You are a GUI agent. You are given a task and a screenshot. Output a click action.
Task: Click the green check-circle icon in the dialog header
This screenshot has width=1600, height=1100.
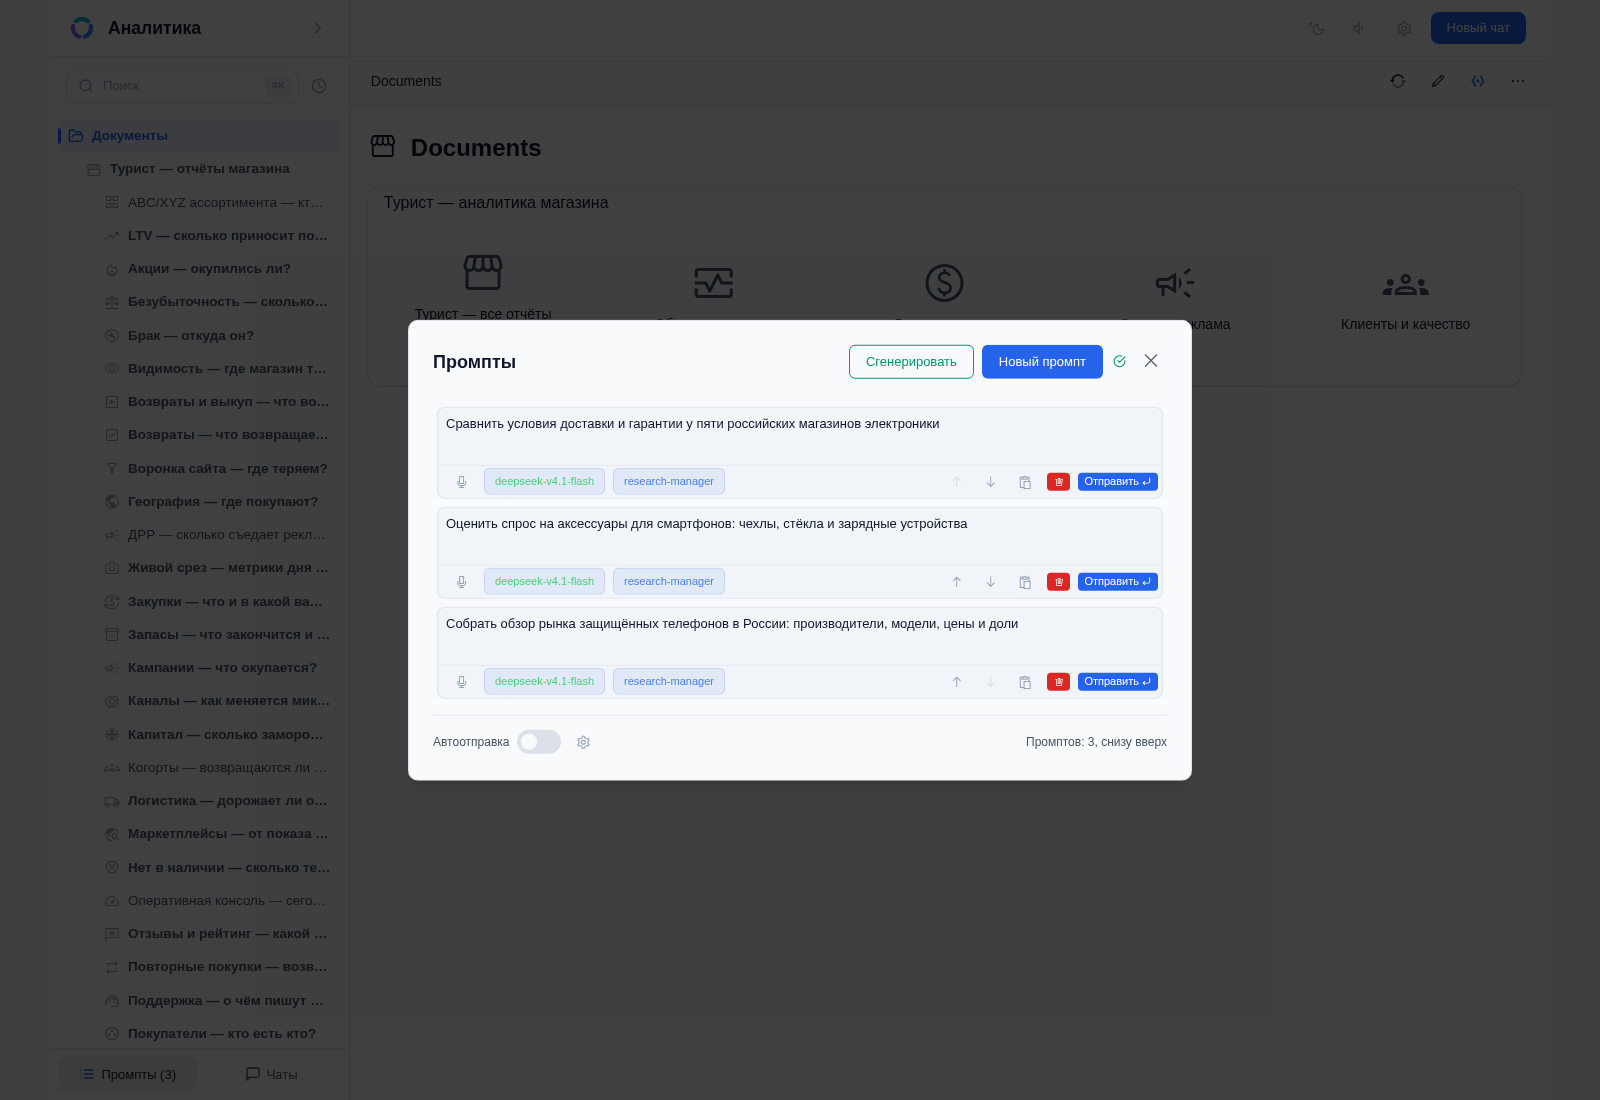click(x=1119, y=361)
